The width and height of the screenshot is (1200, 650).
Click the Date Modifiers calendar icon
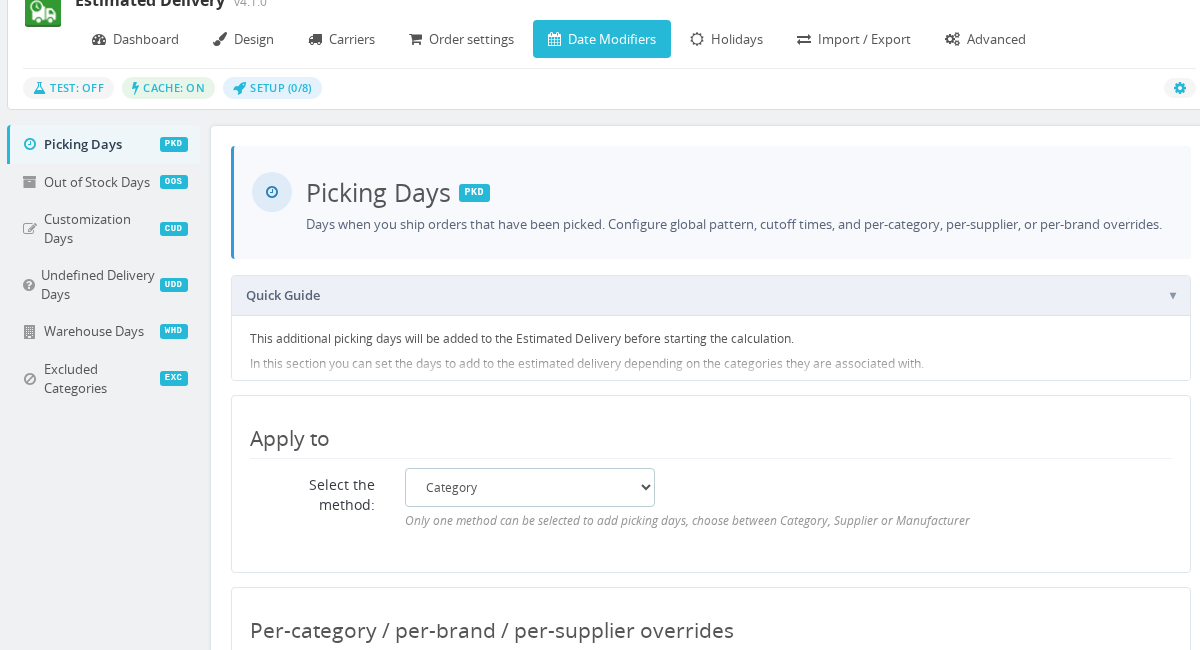(554, 39)
